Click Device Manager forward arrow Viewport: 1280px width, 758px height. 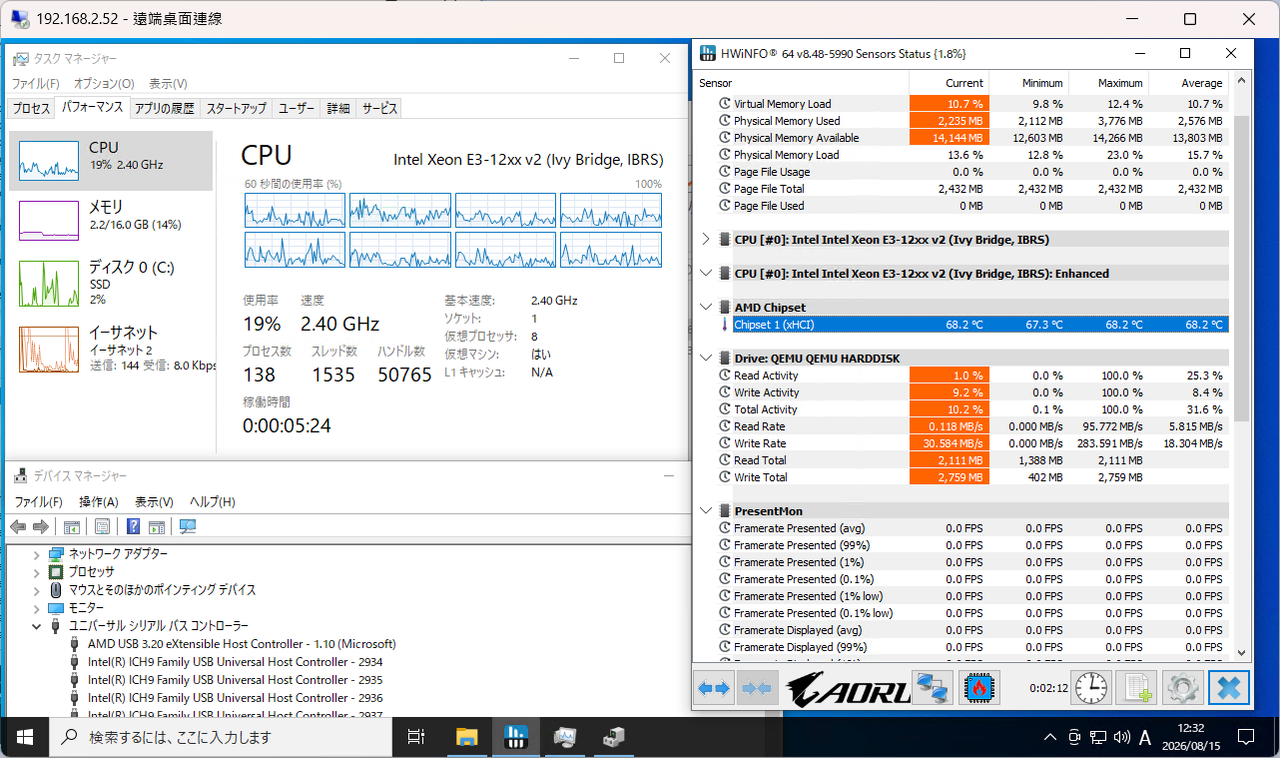click(41, 527)
